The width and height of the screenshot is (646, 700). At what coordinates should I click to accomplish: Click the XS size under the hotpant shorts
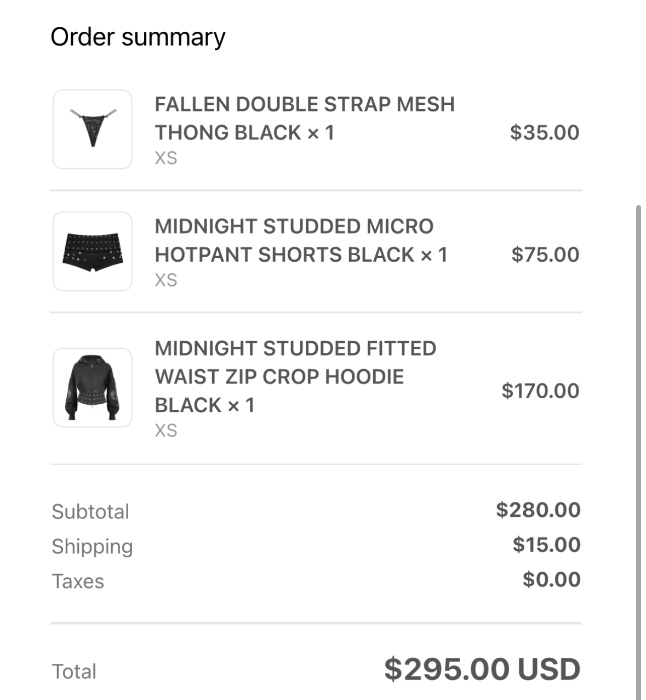point(166,280)
